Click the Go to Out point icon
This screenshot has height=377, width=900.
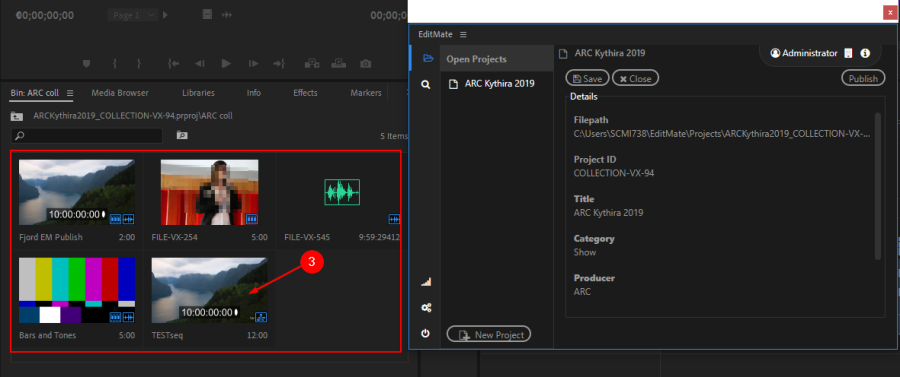[279, 64]
